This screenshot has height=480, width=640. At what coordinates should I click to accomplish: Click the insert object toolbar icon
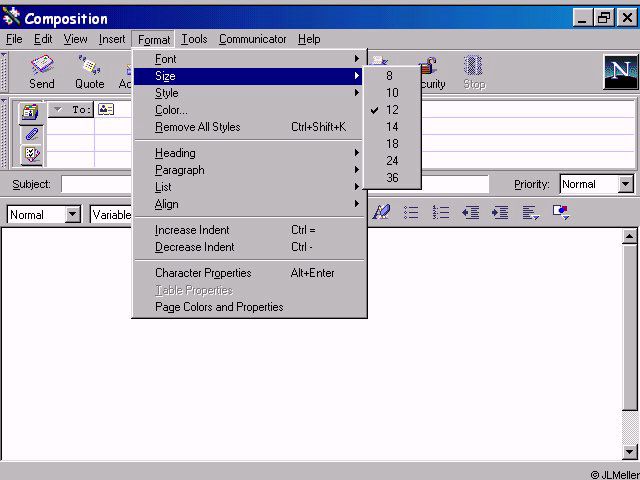[561, 212]
